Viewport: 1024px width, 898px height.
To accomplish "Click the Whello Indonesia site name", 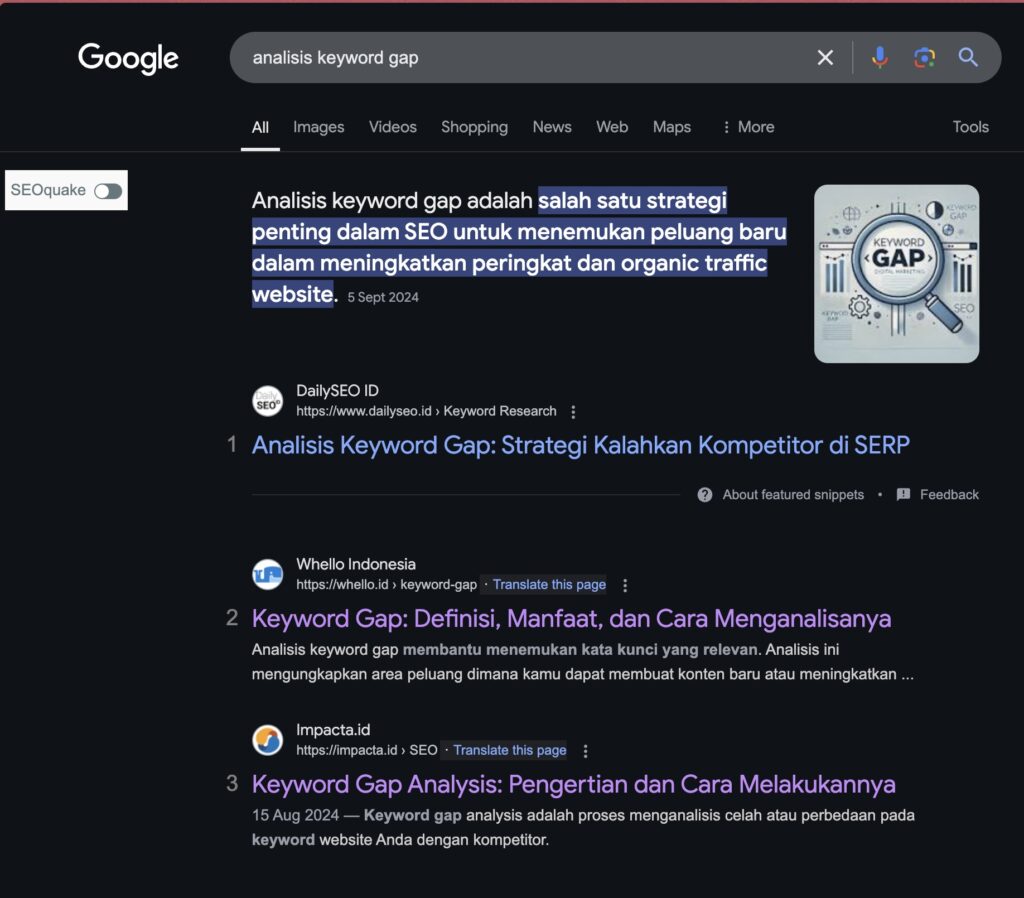I will point(356,564).
